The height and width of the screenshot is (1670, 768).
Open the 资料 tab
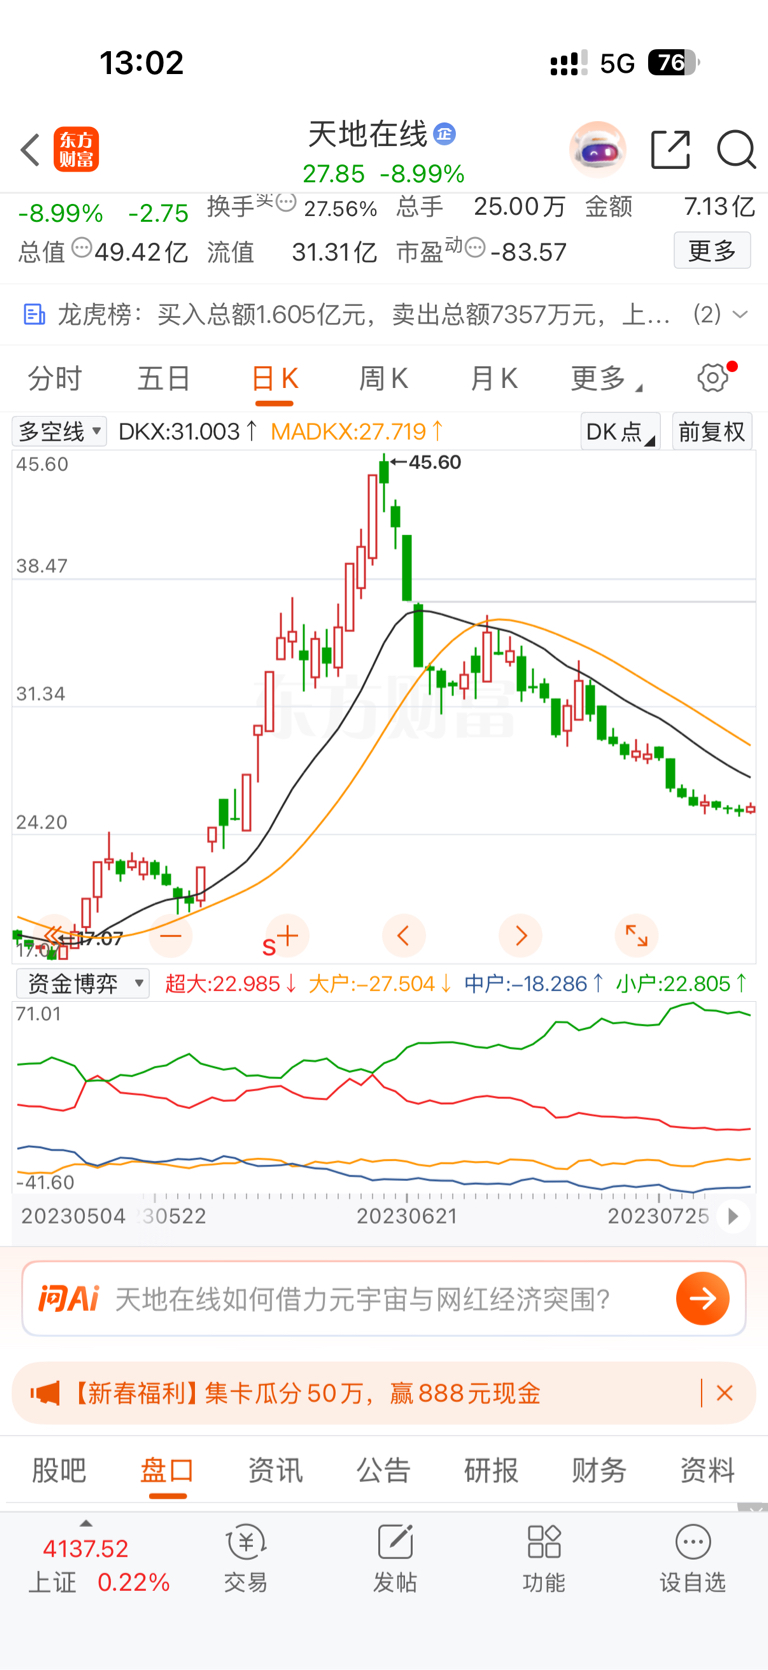(x=707, y=1470)
